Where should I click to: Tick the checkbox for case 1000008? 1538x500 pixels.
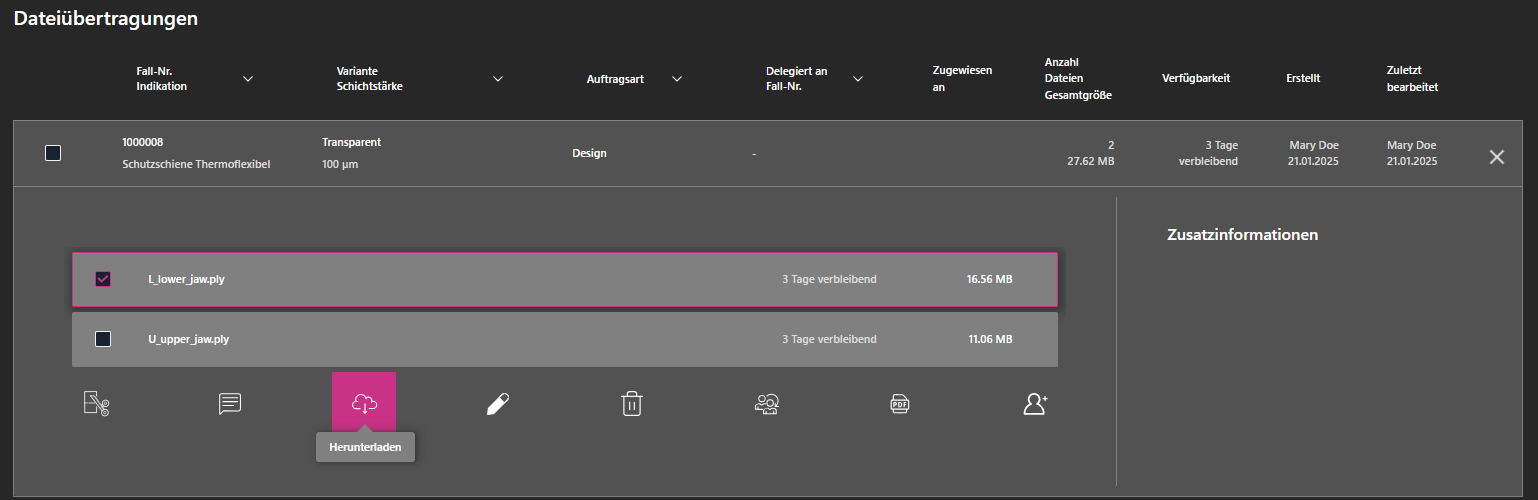pos(53,153)
